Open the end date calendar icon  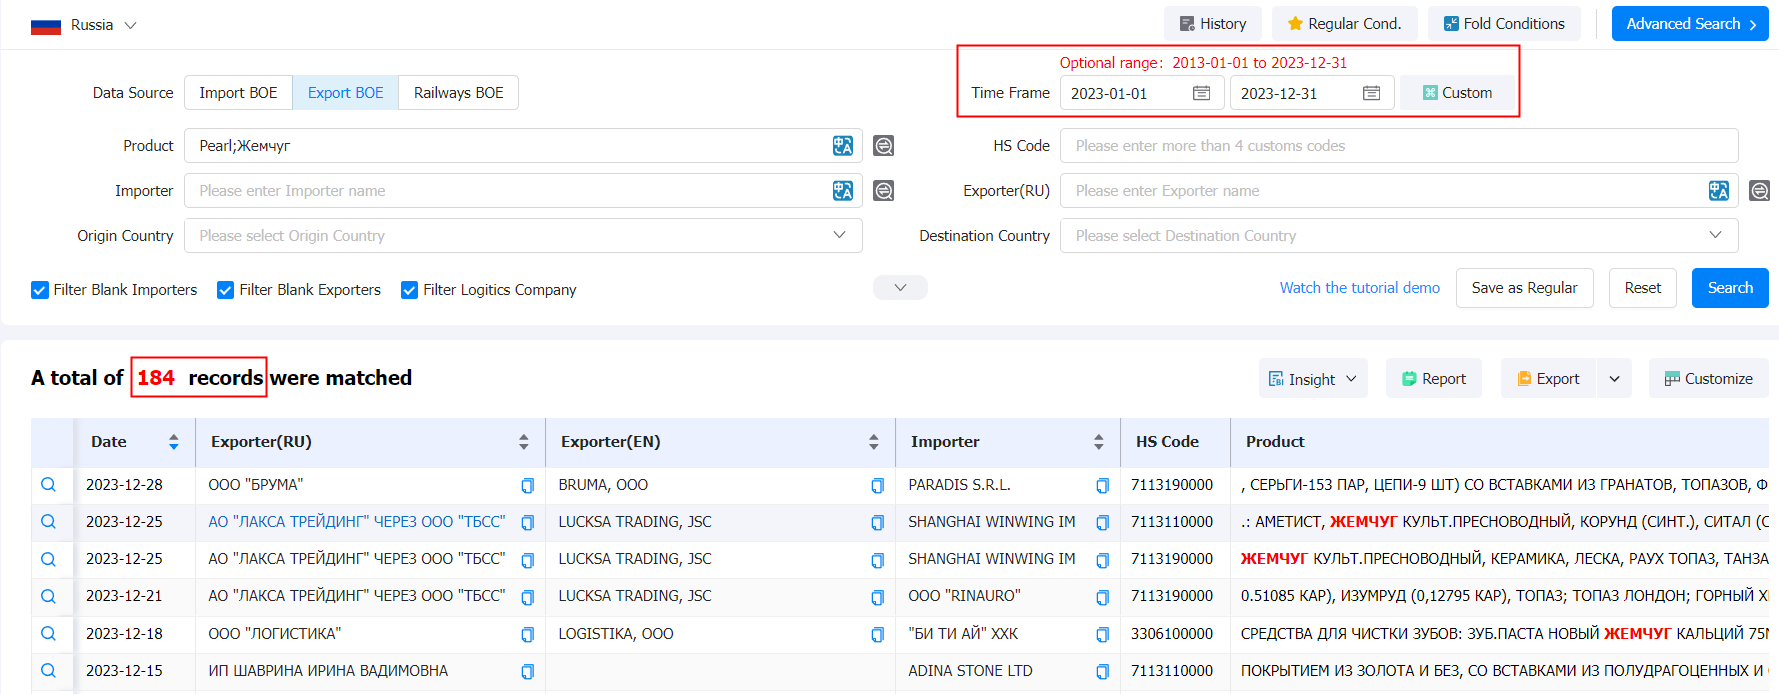tap(1372, 93)
